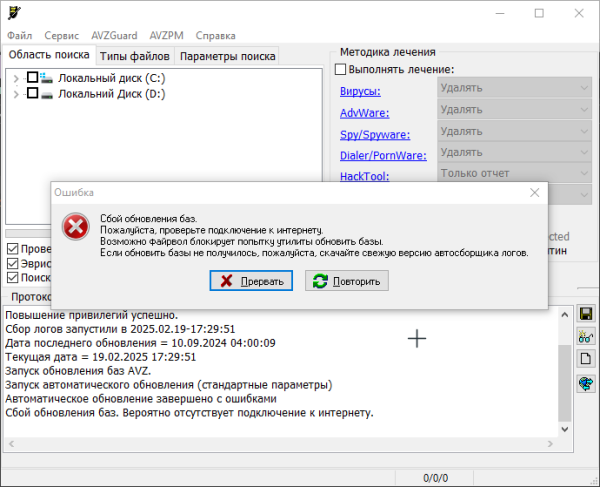This screenshot has width=600, height=487.
Task: Tick the Локальний Диск (D:) checkbox
Action: [x=33, y=93]
